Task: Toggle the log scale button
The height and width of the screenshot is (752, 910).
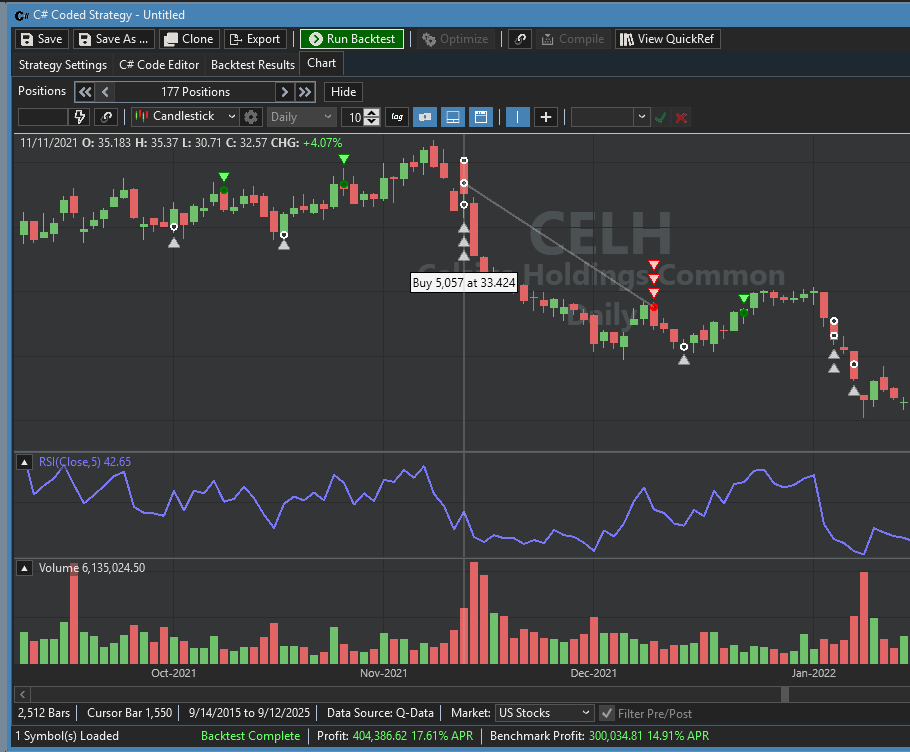Action: tap(397, 117)
